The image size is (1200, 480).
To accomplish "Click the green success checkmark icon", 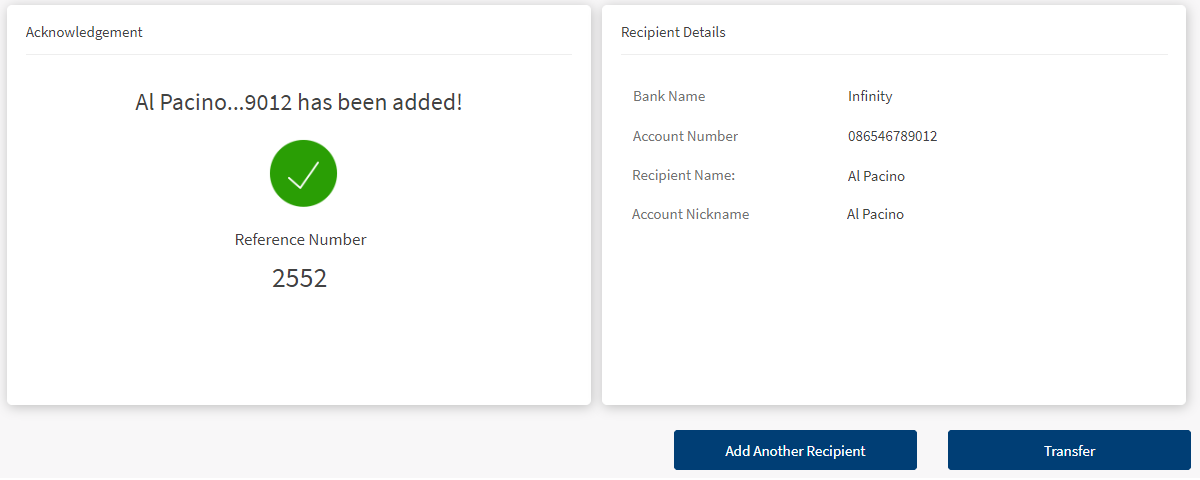I will coord(303,174).
